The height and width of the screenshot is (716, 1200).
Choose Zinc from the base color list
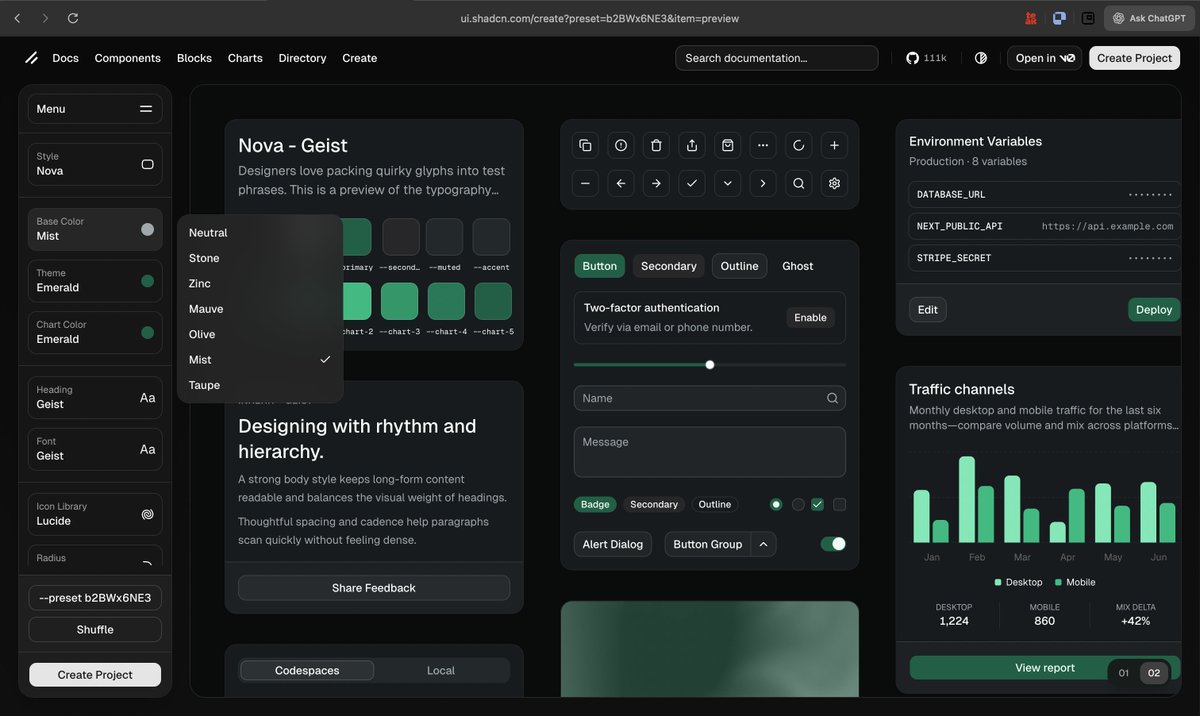coord(260,284)
